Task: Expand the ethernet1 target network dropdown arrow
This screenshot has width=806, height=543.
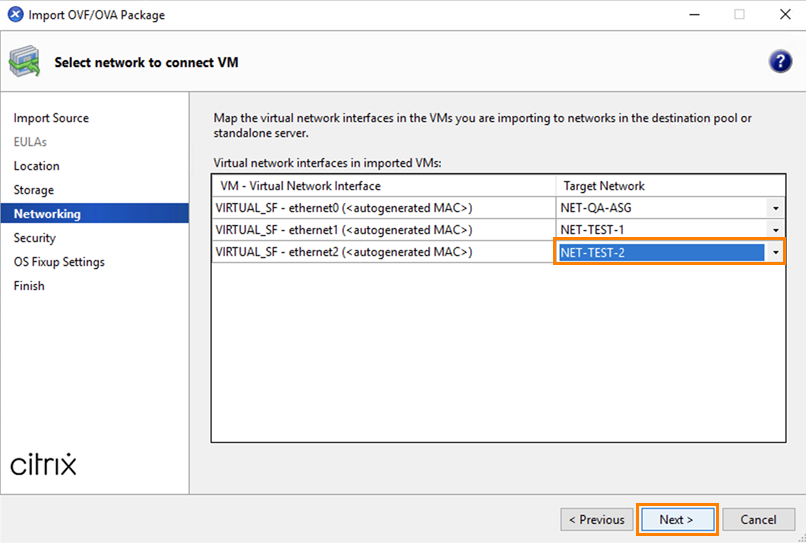Action: [x=776, y=230]
